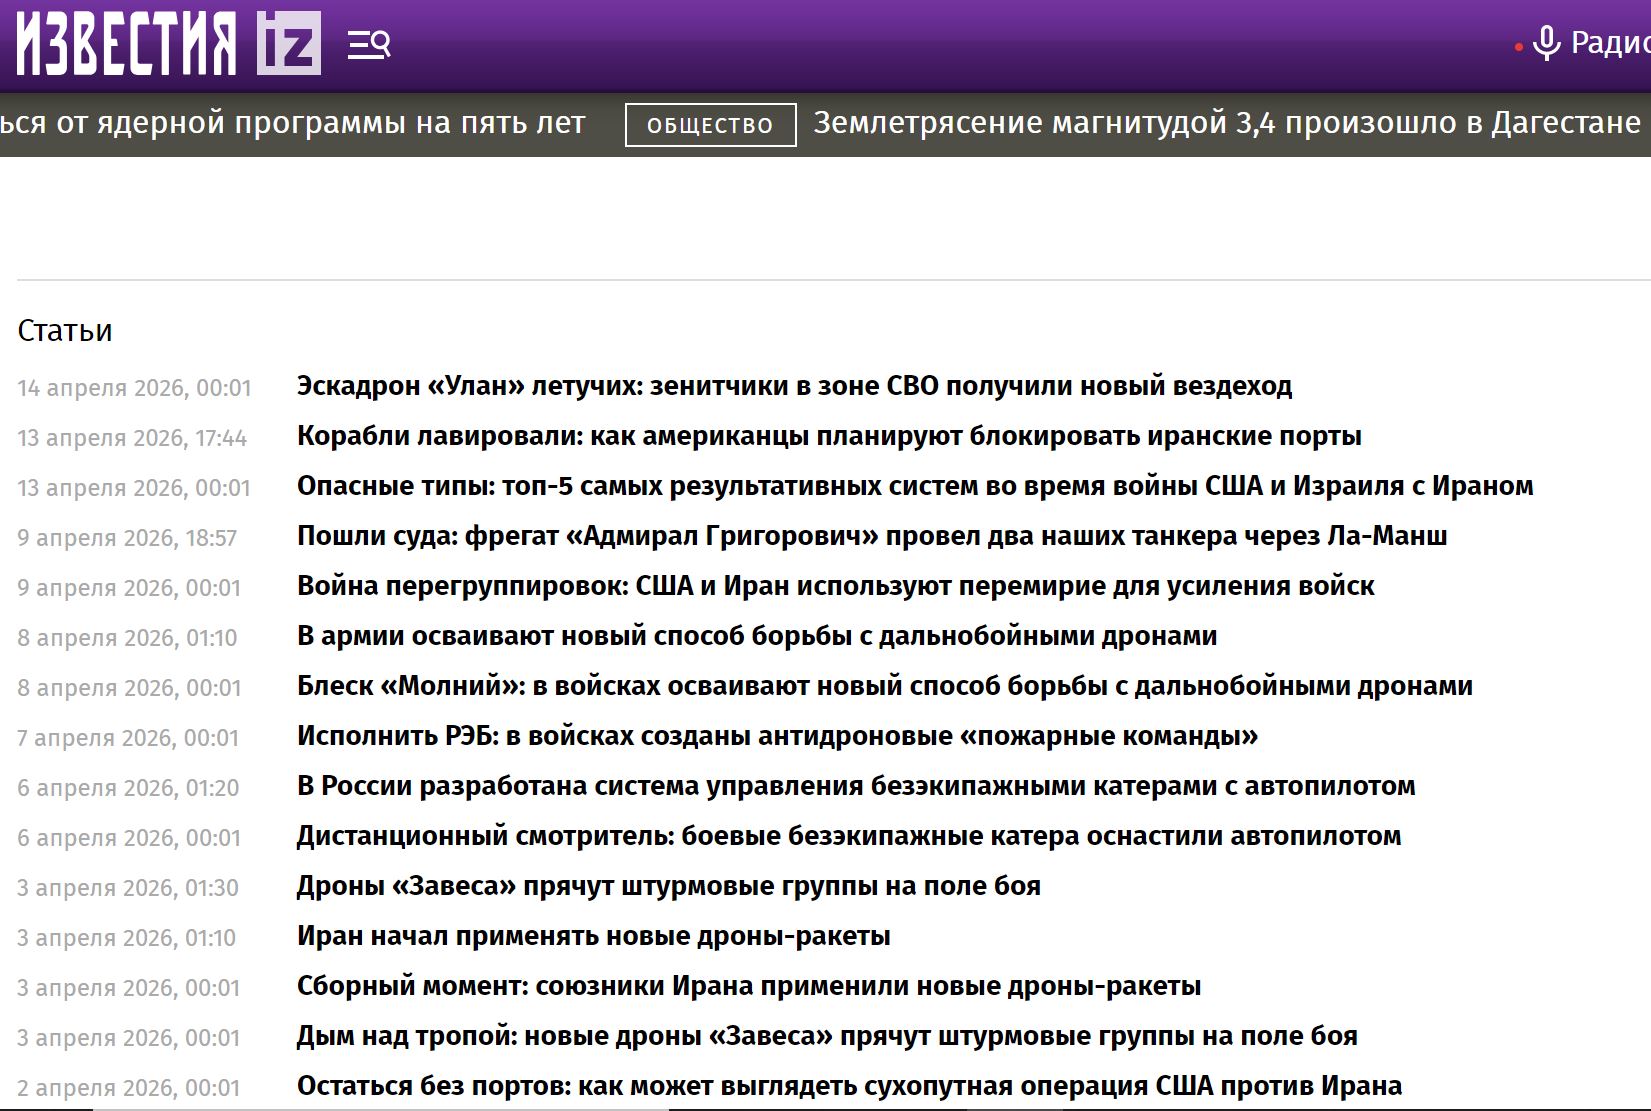Open article Иран начал применять новые дроны-ракеты

click(x=593, y=936)
